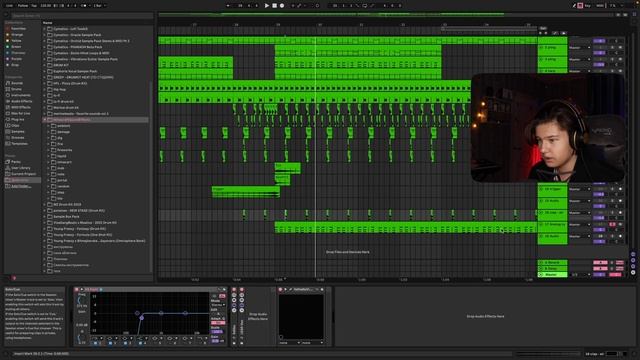
Task: Open the Sounds category in browser
Action: (17, 83)
